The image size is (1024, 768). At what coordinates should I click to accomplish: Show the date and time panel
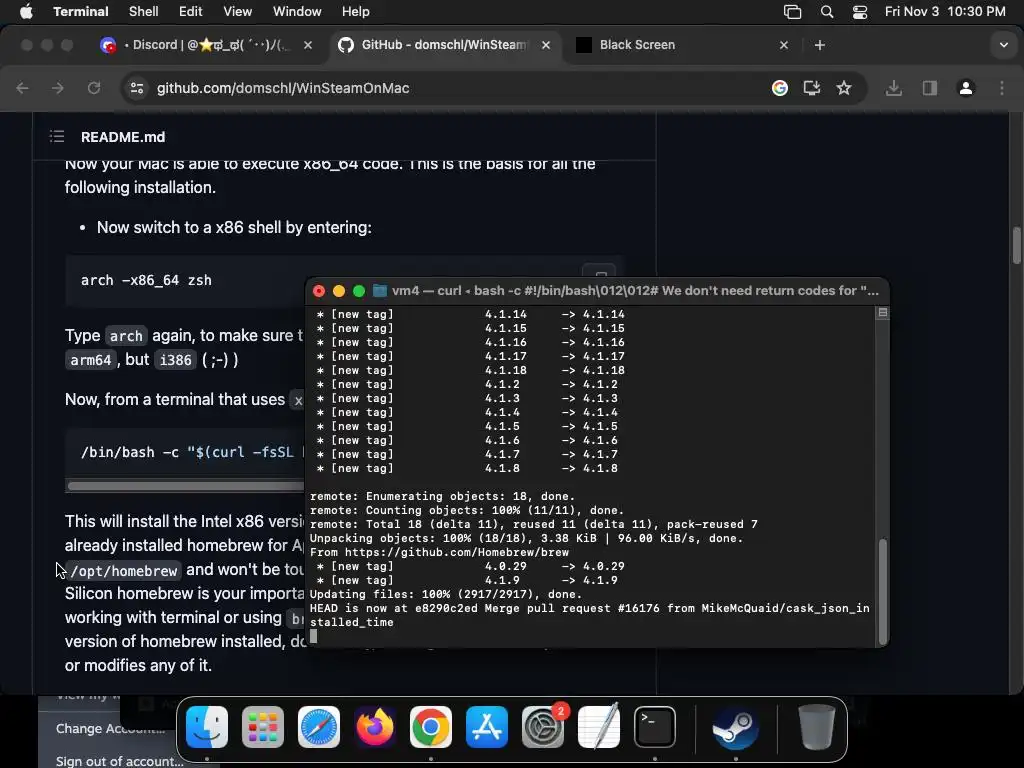945,12
